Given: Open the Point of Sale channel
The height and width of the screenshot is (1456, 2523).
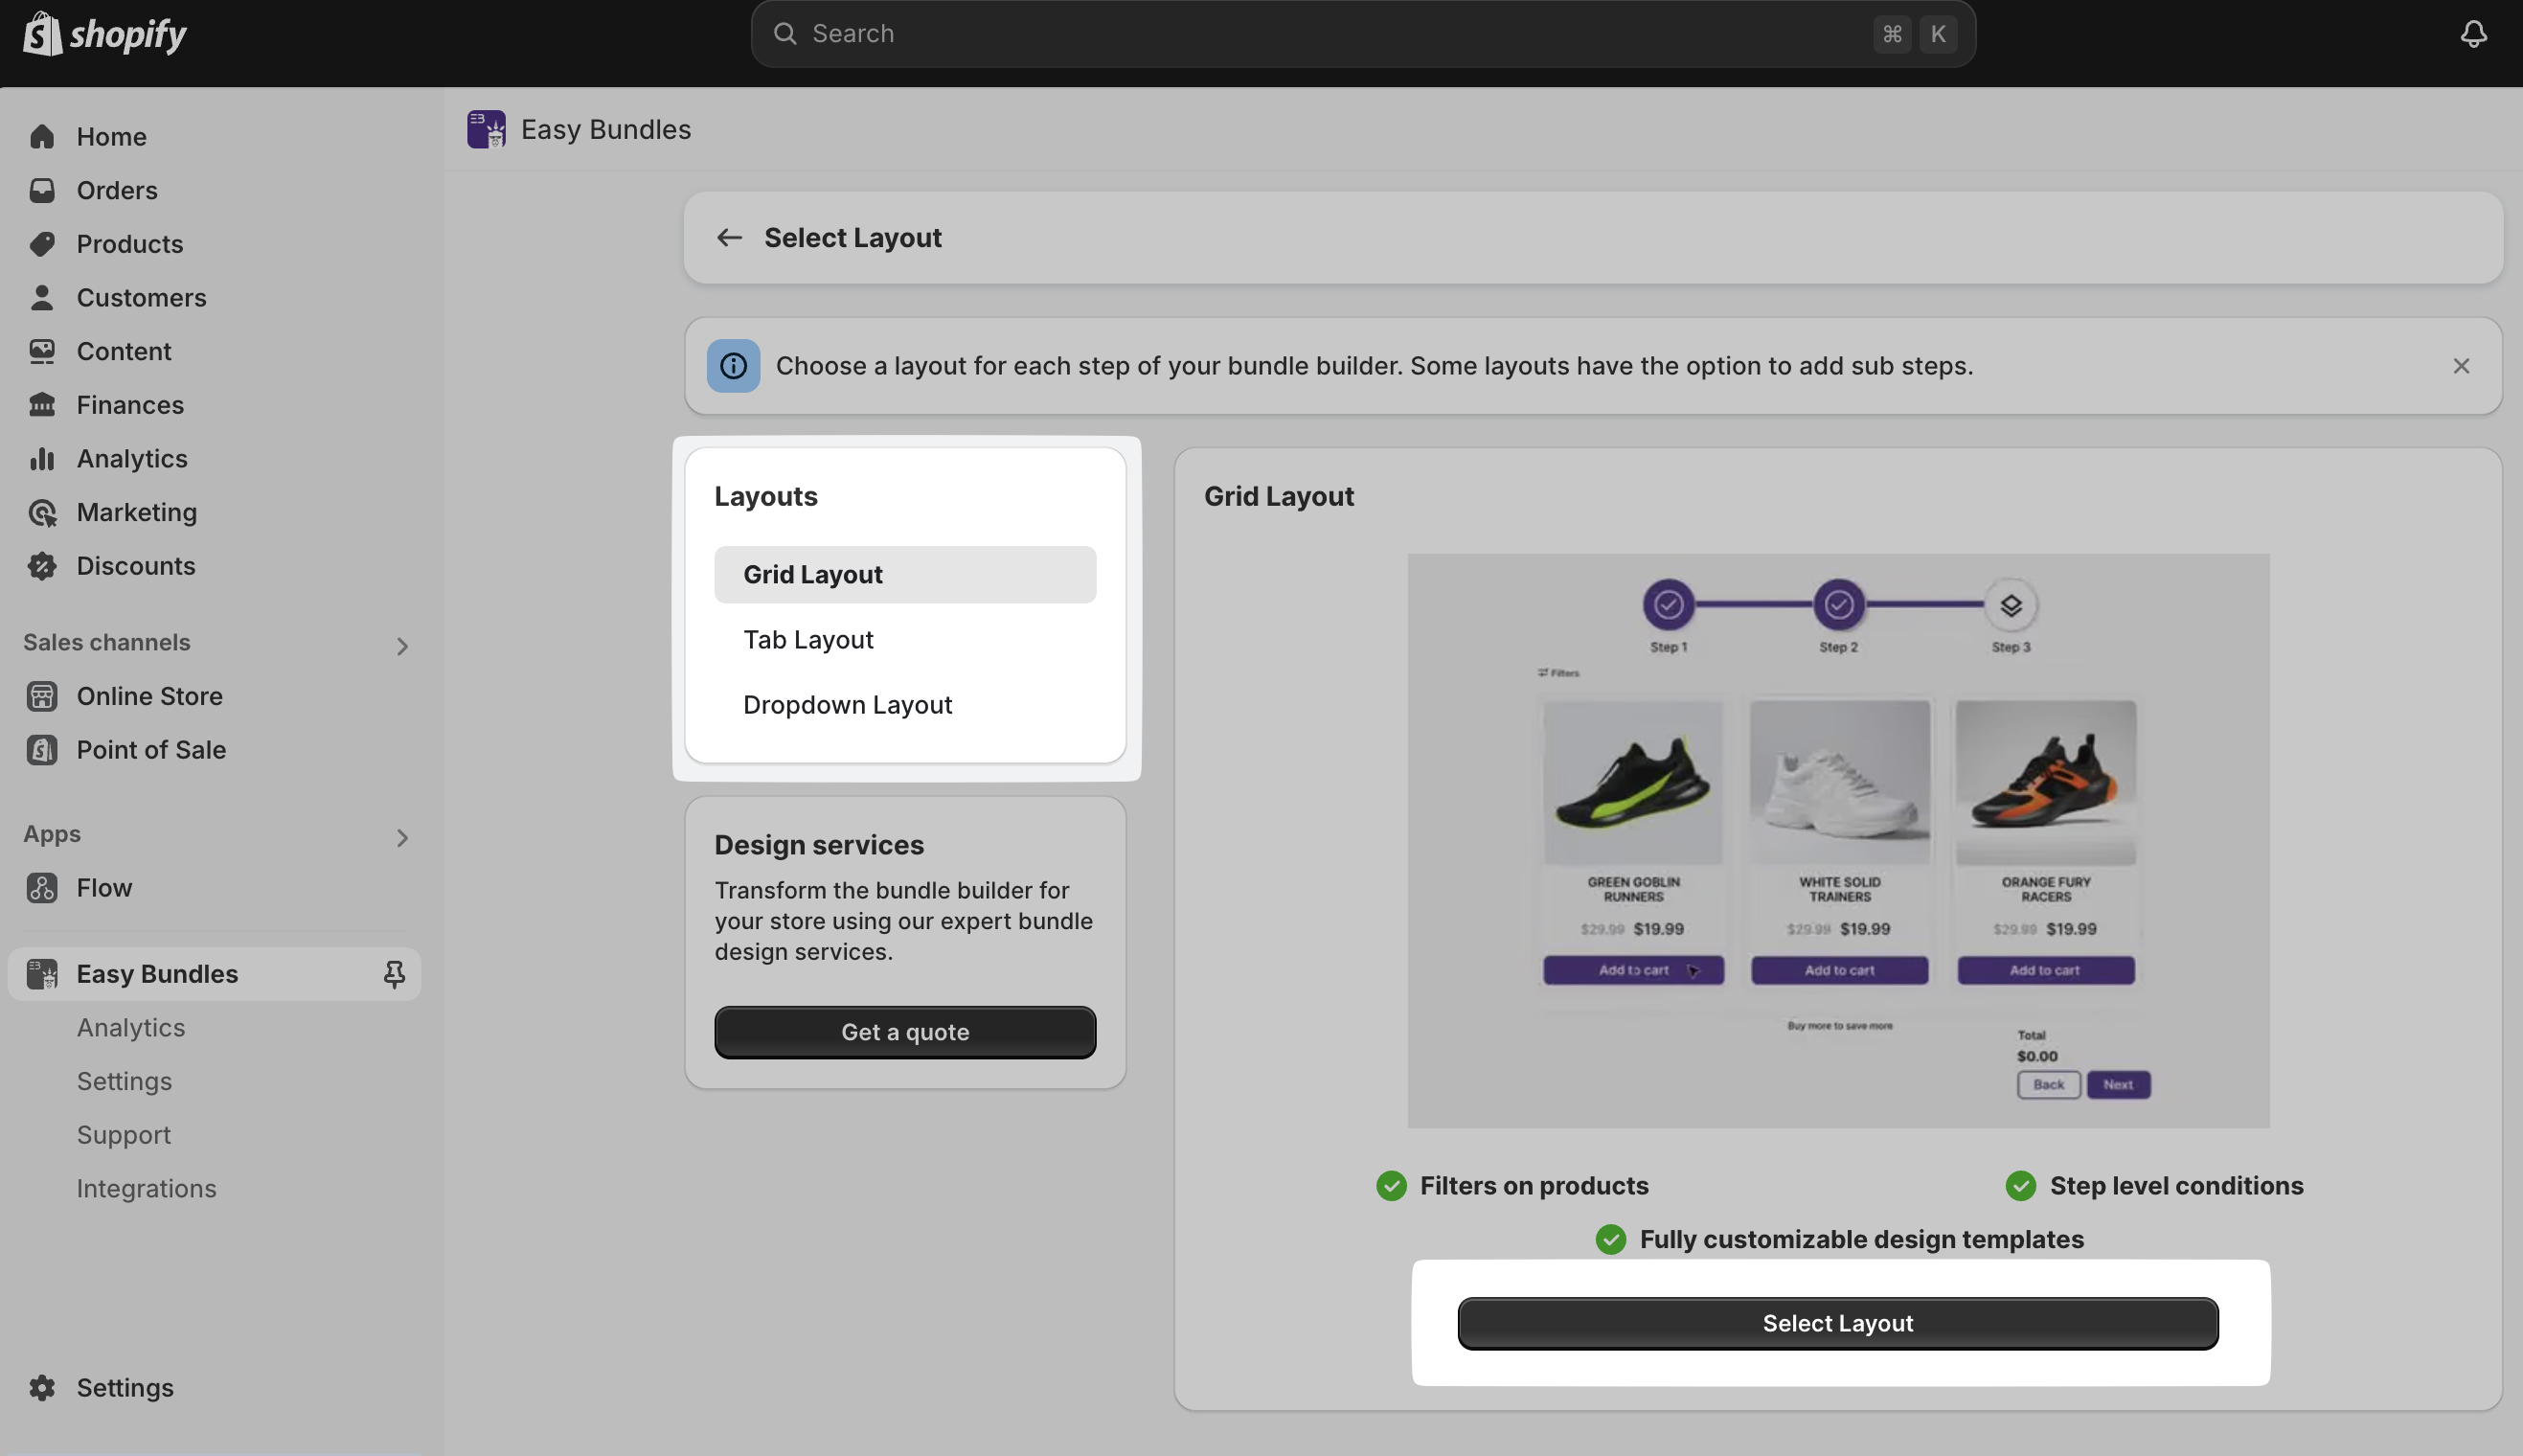Looking at the screenshot, I should click(x=151, y=749).
